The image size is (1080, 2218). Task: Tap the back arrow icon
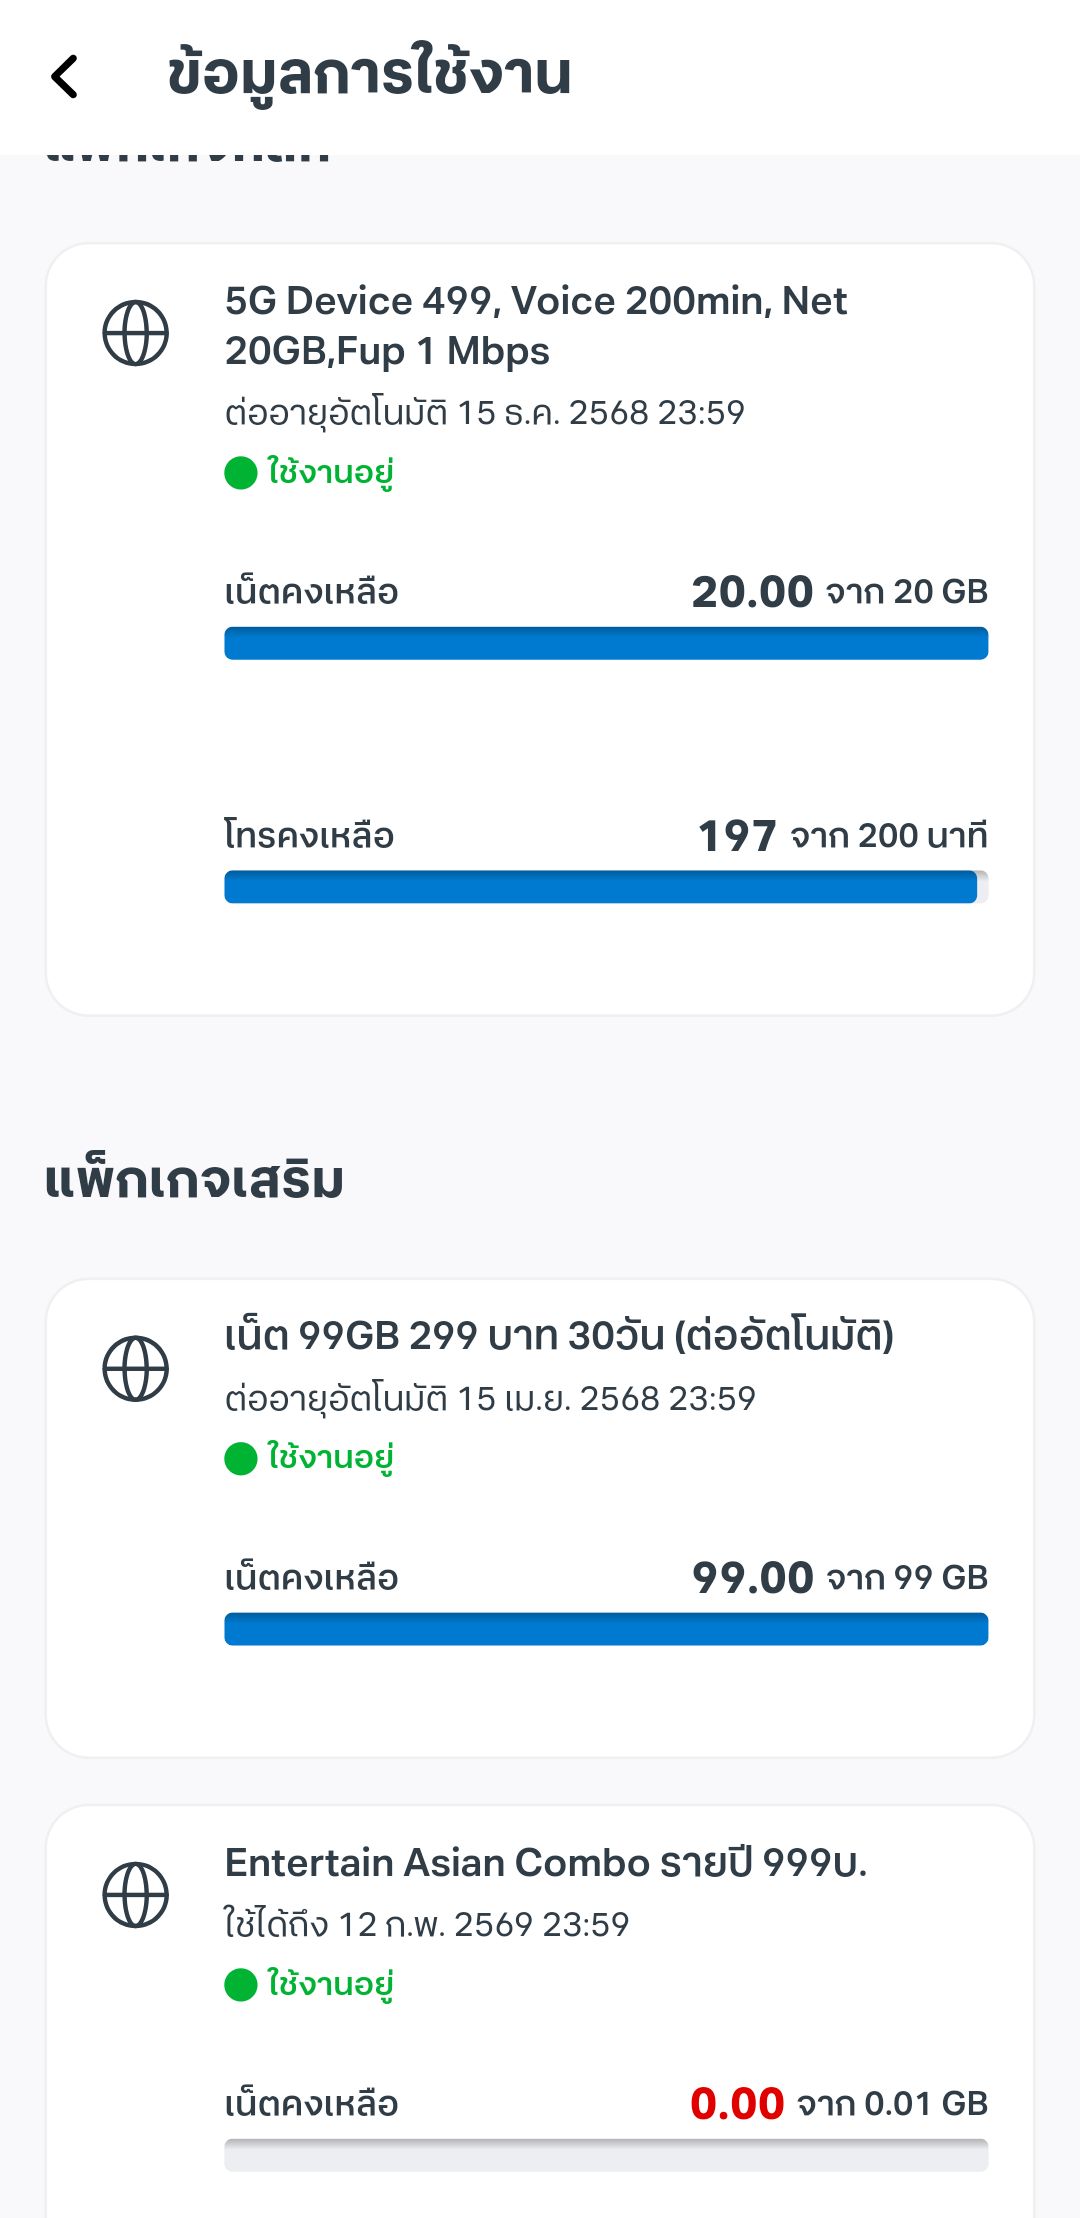coord(65,77)
